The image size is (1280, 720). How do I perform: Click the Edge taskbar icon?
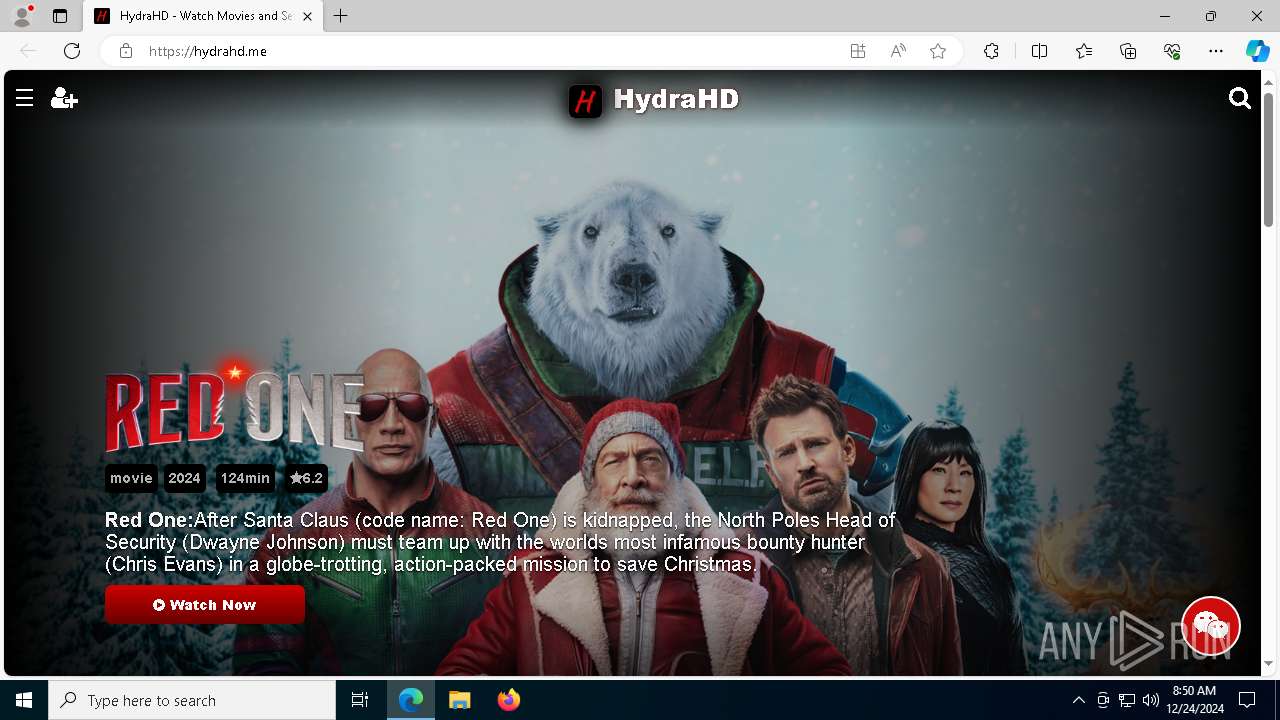click(411, 700)
